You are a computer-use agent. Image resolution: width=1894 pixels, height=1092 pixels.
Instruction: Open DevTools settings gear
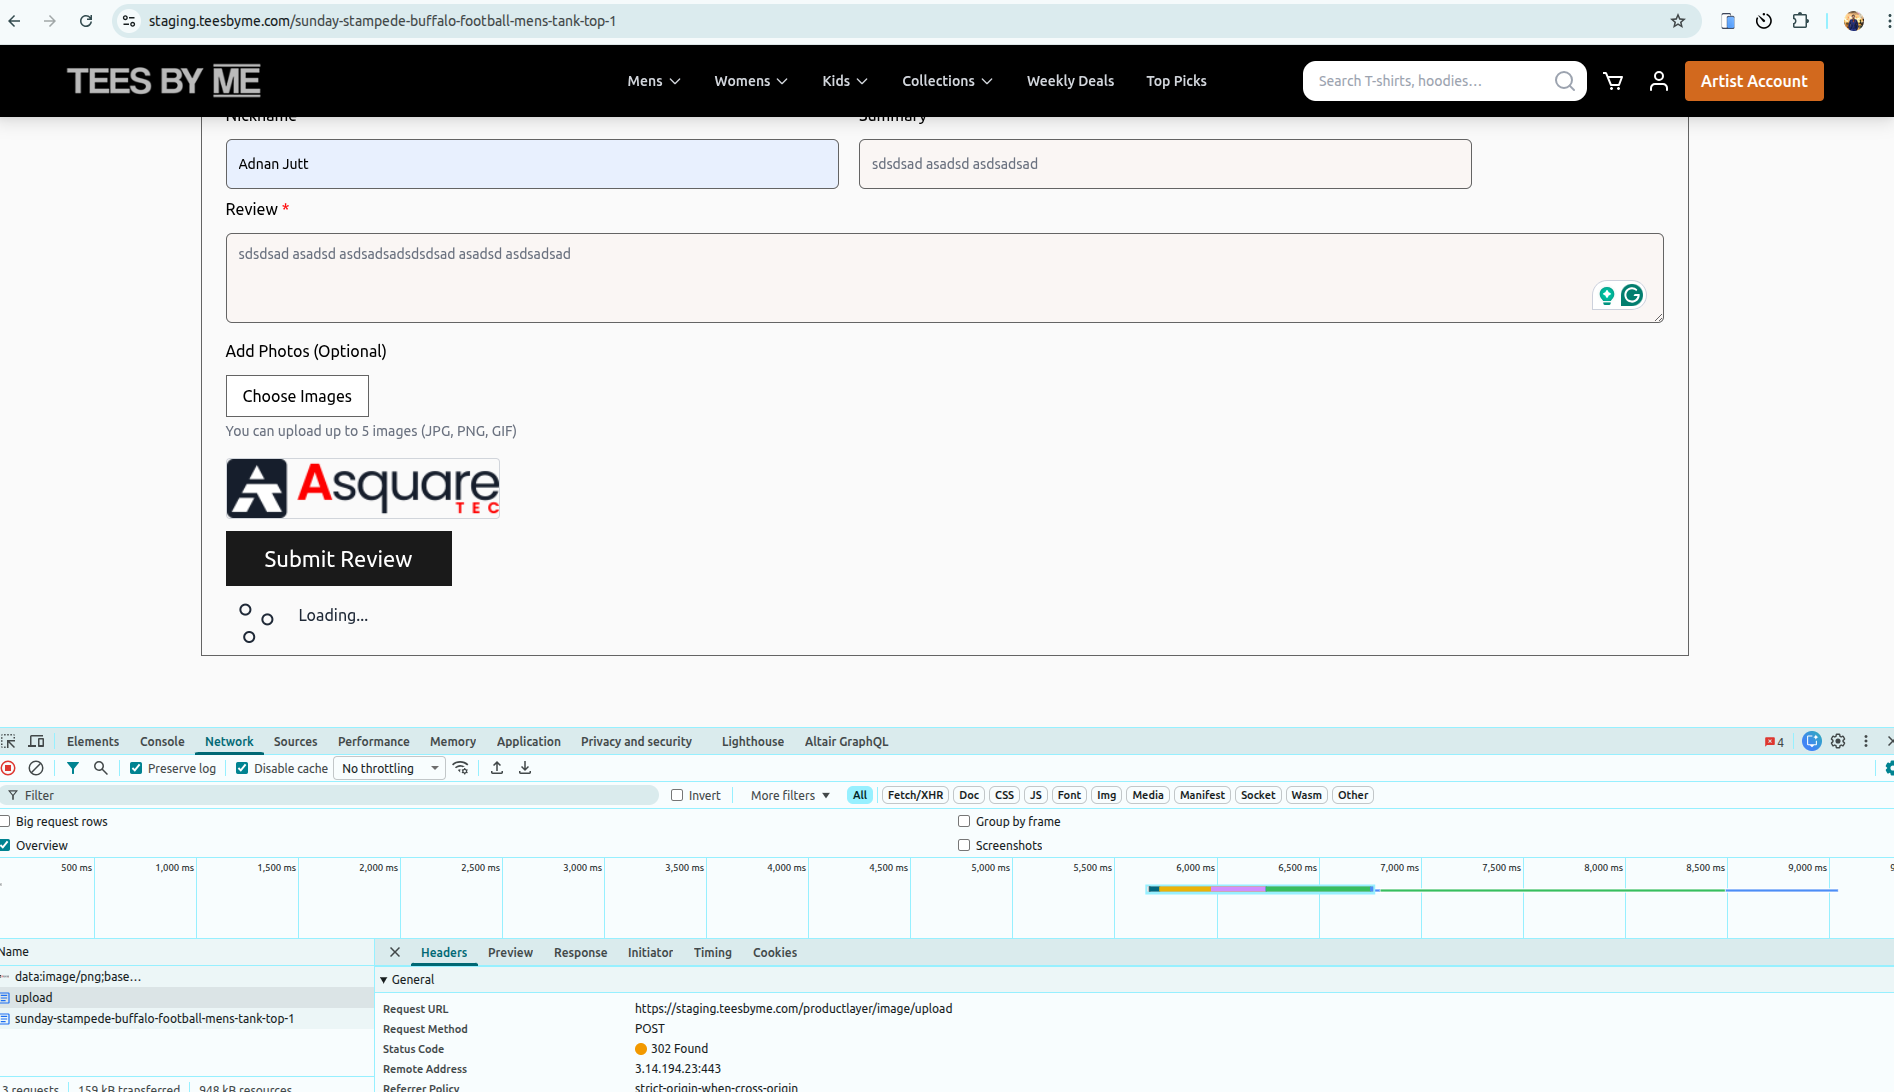[x=1838, y=741]
